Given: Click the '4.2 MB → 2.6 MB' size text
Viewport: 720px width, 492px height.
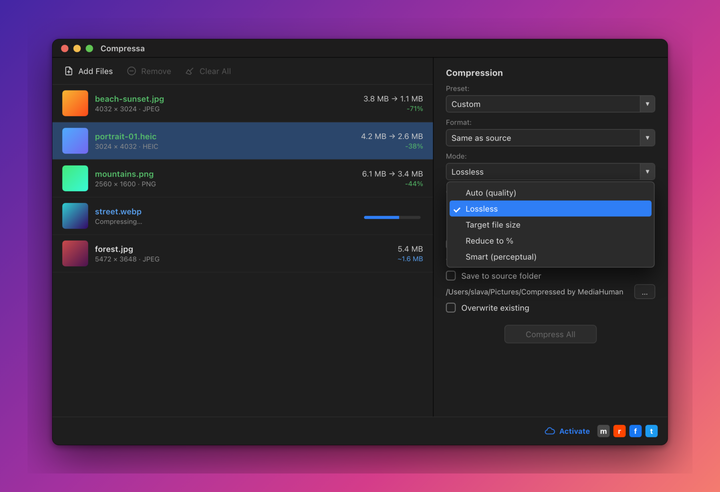Looking at the screenshot, I should [x=392, y=136].
